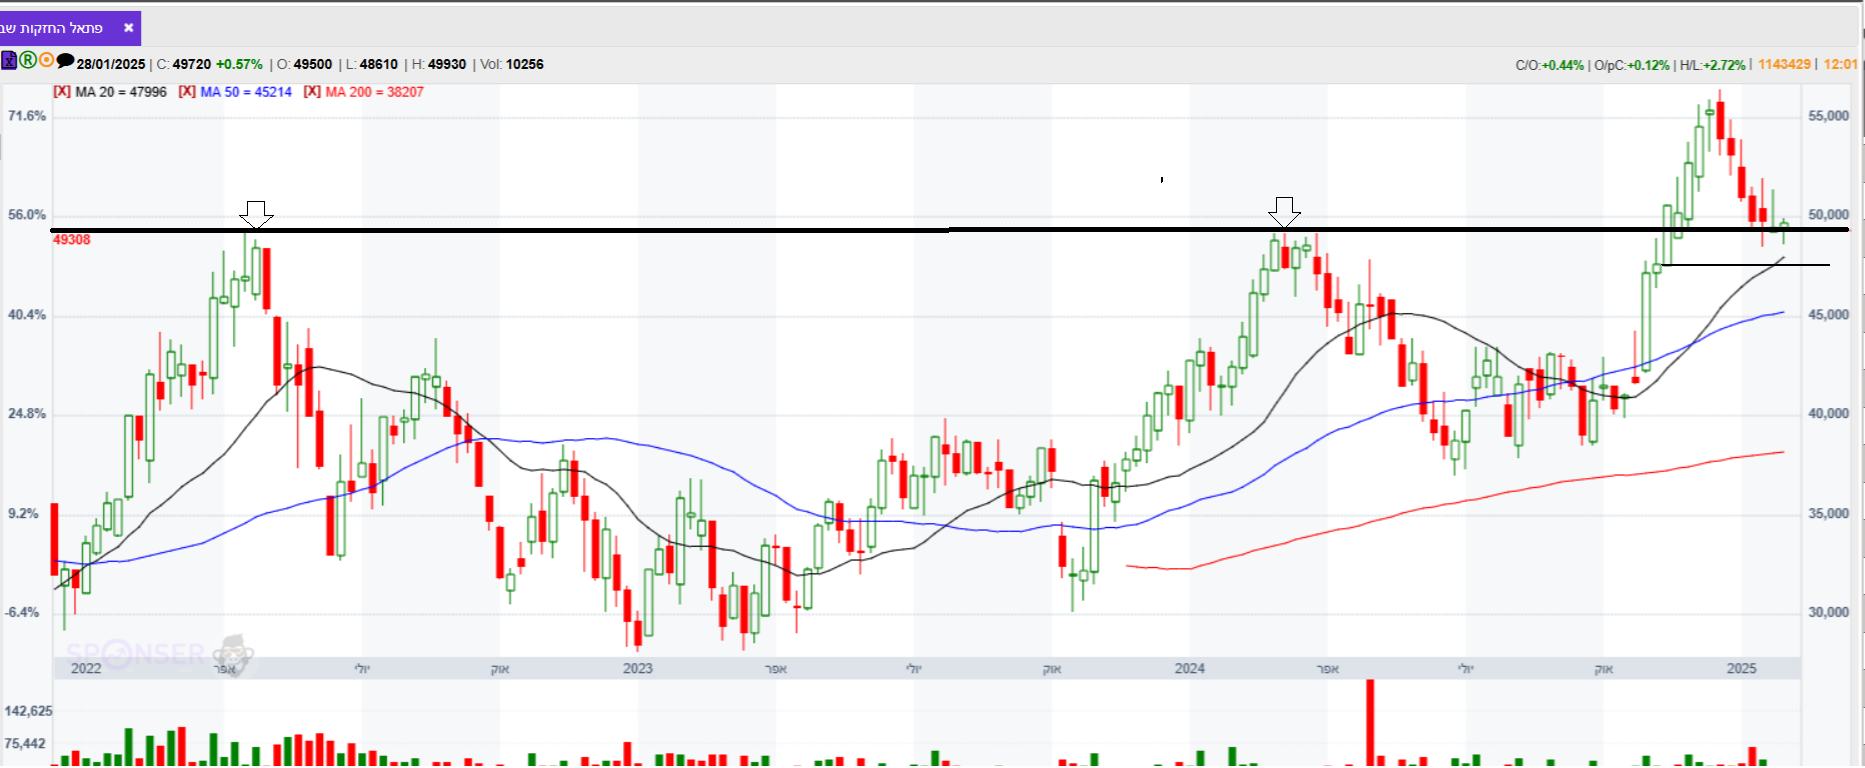Remove MA 200 indicator via its [X]
Viewport: 1865px width, 768px height.
[x=312, y=92]
